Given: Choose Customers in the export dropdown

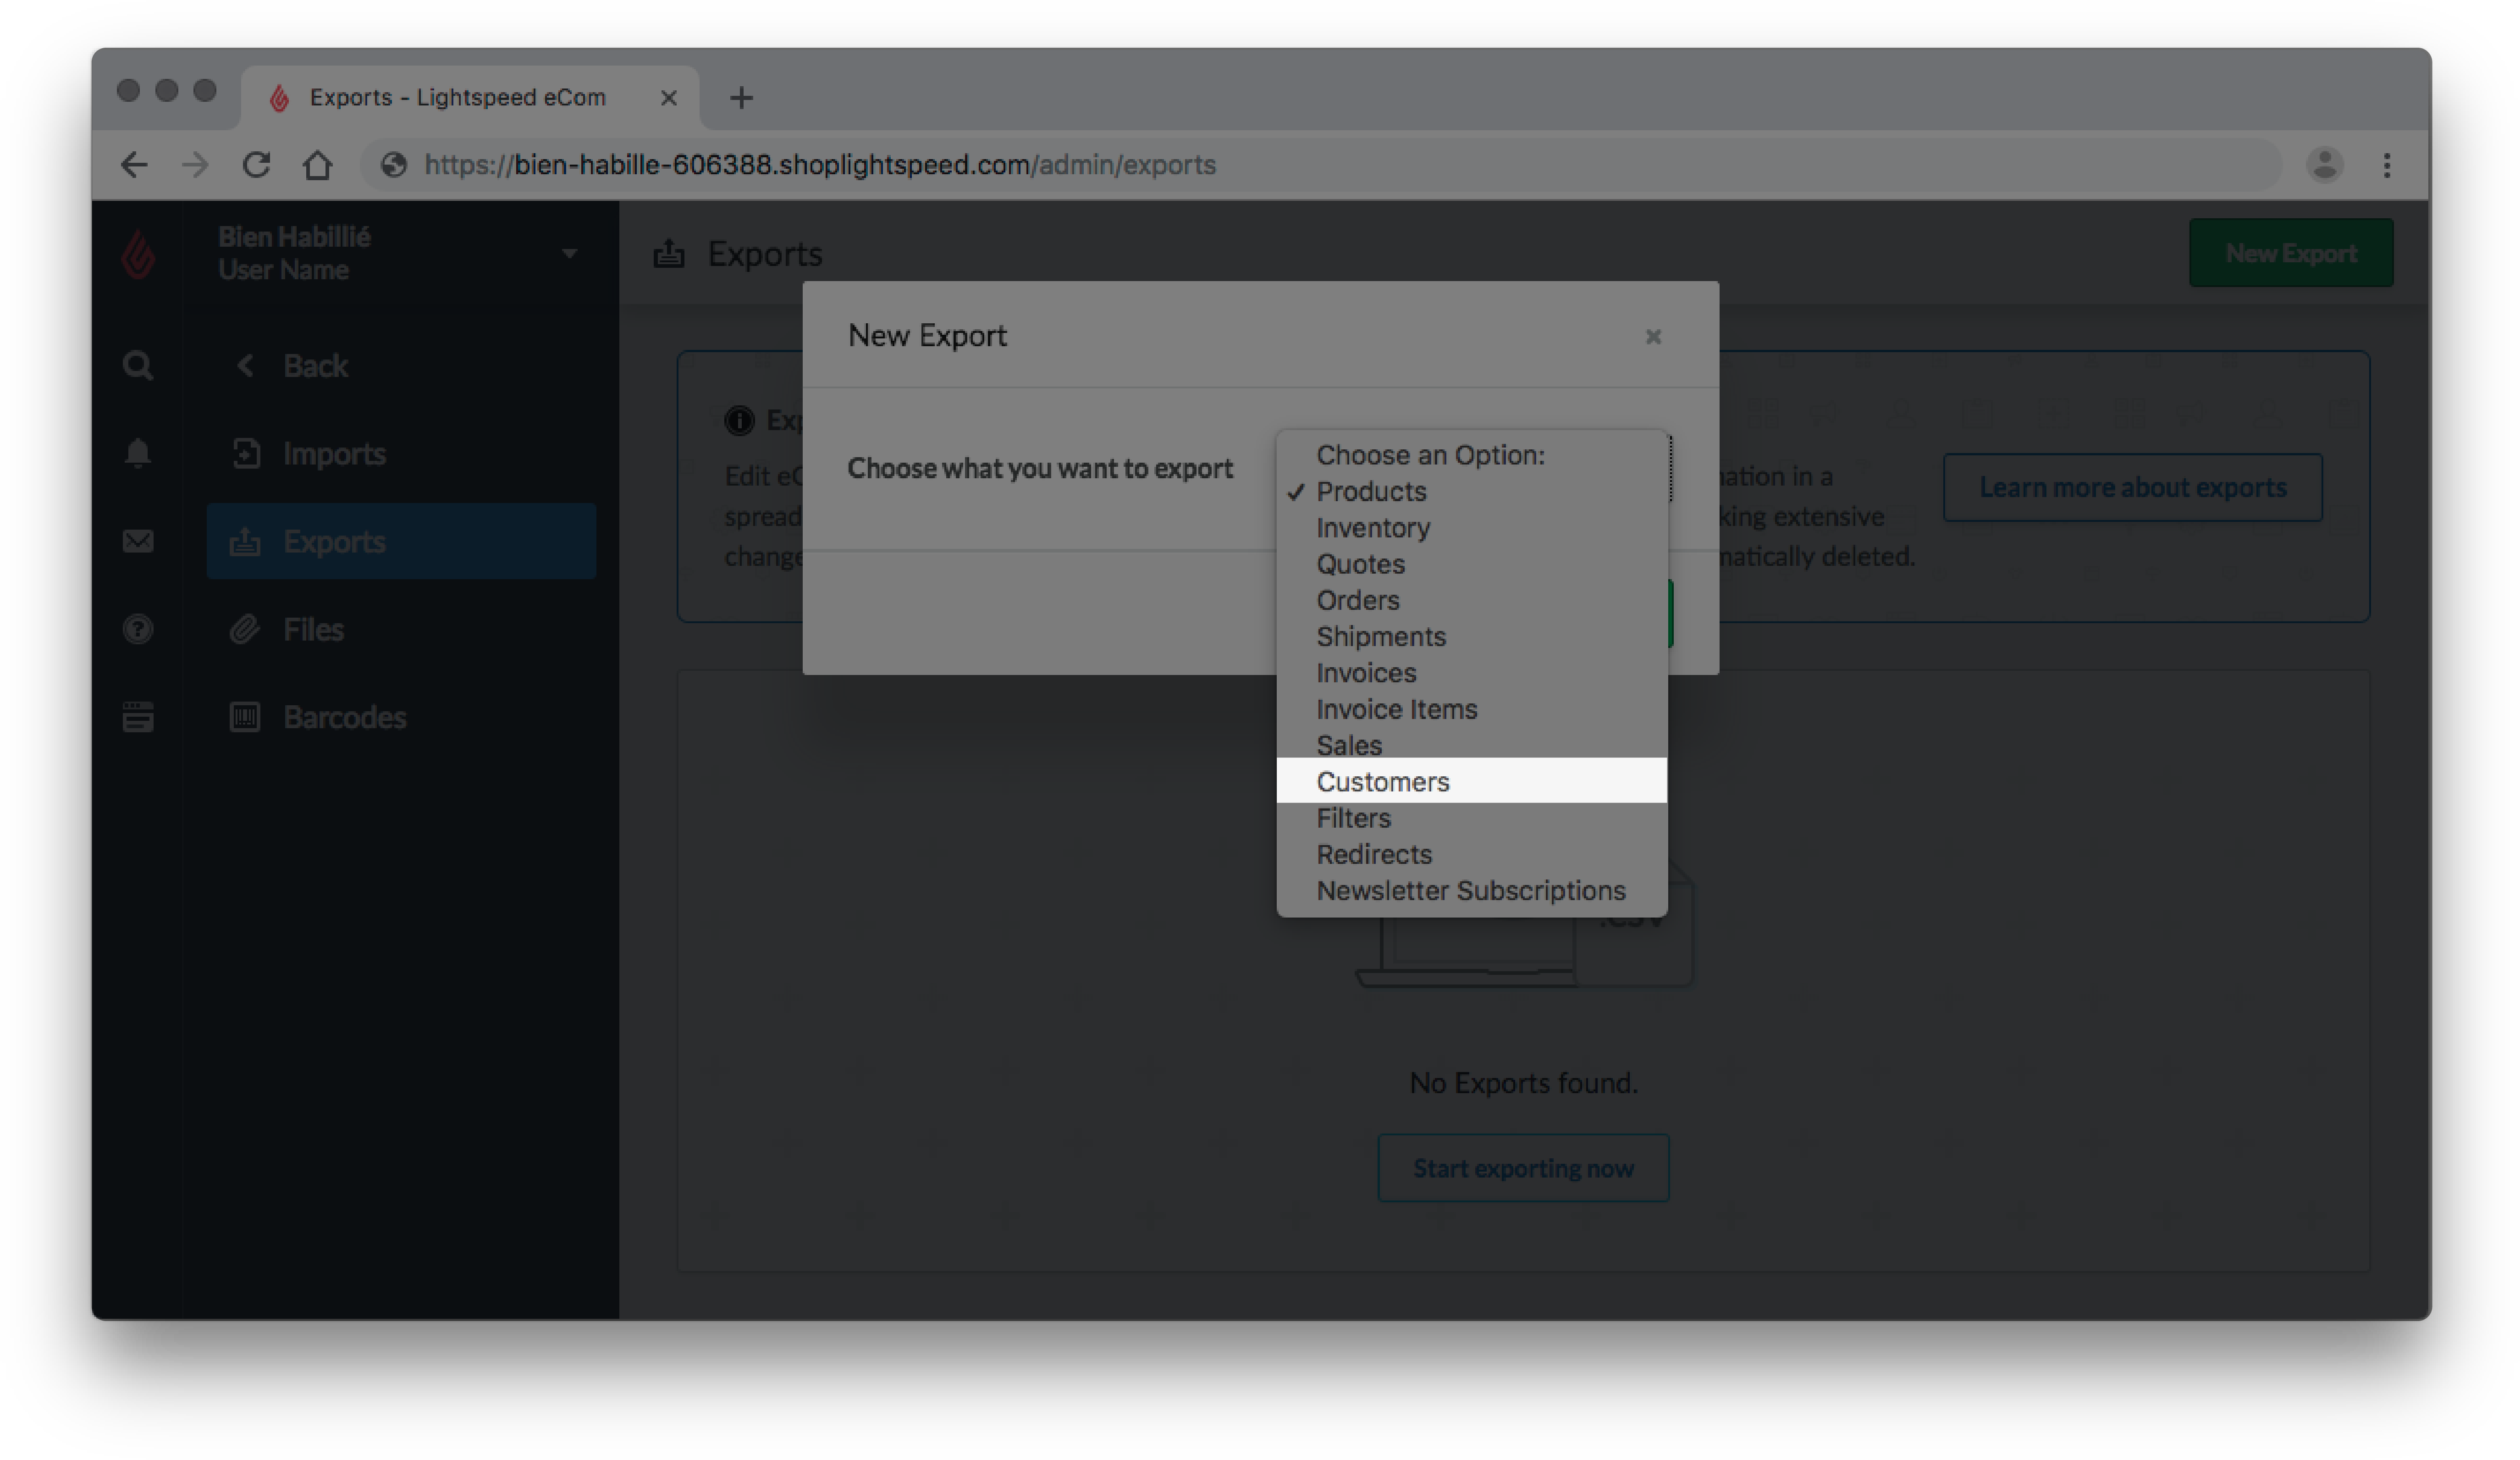Looking at the screenshot, I should click(x=1471, y=781).
